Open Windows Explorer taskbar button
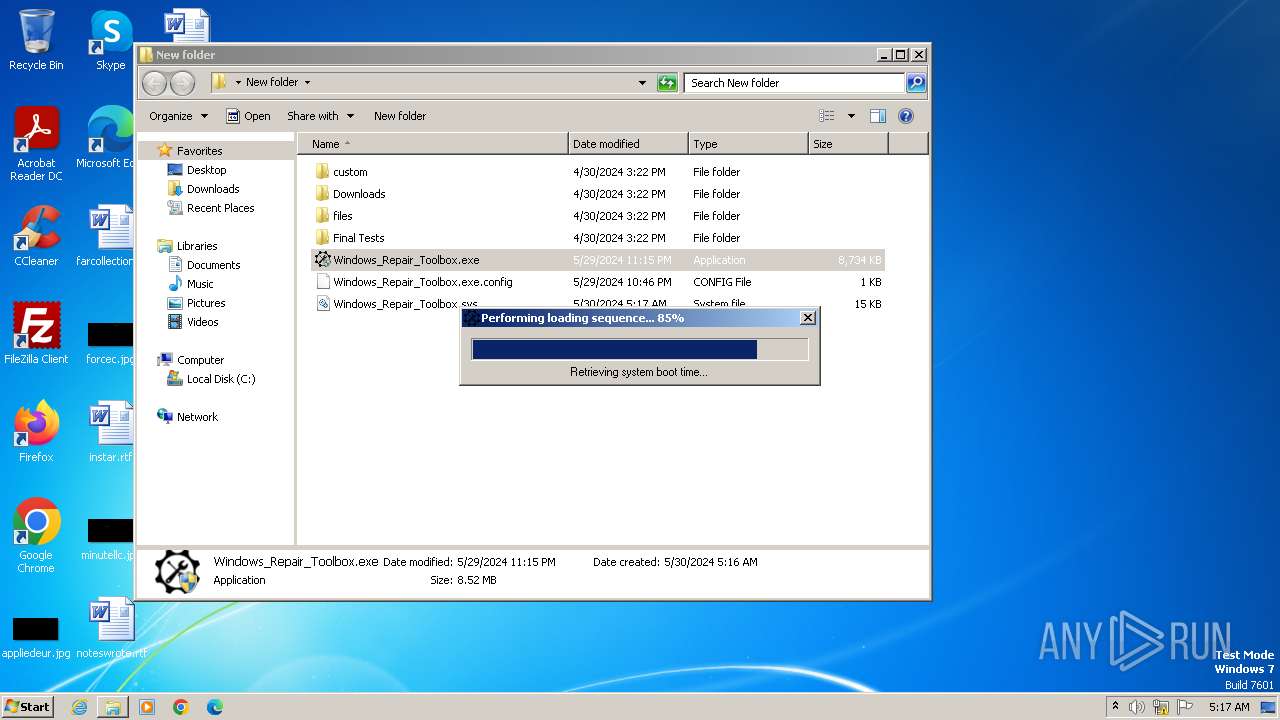The image size is (1280, 720). pos(113,707)
